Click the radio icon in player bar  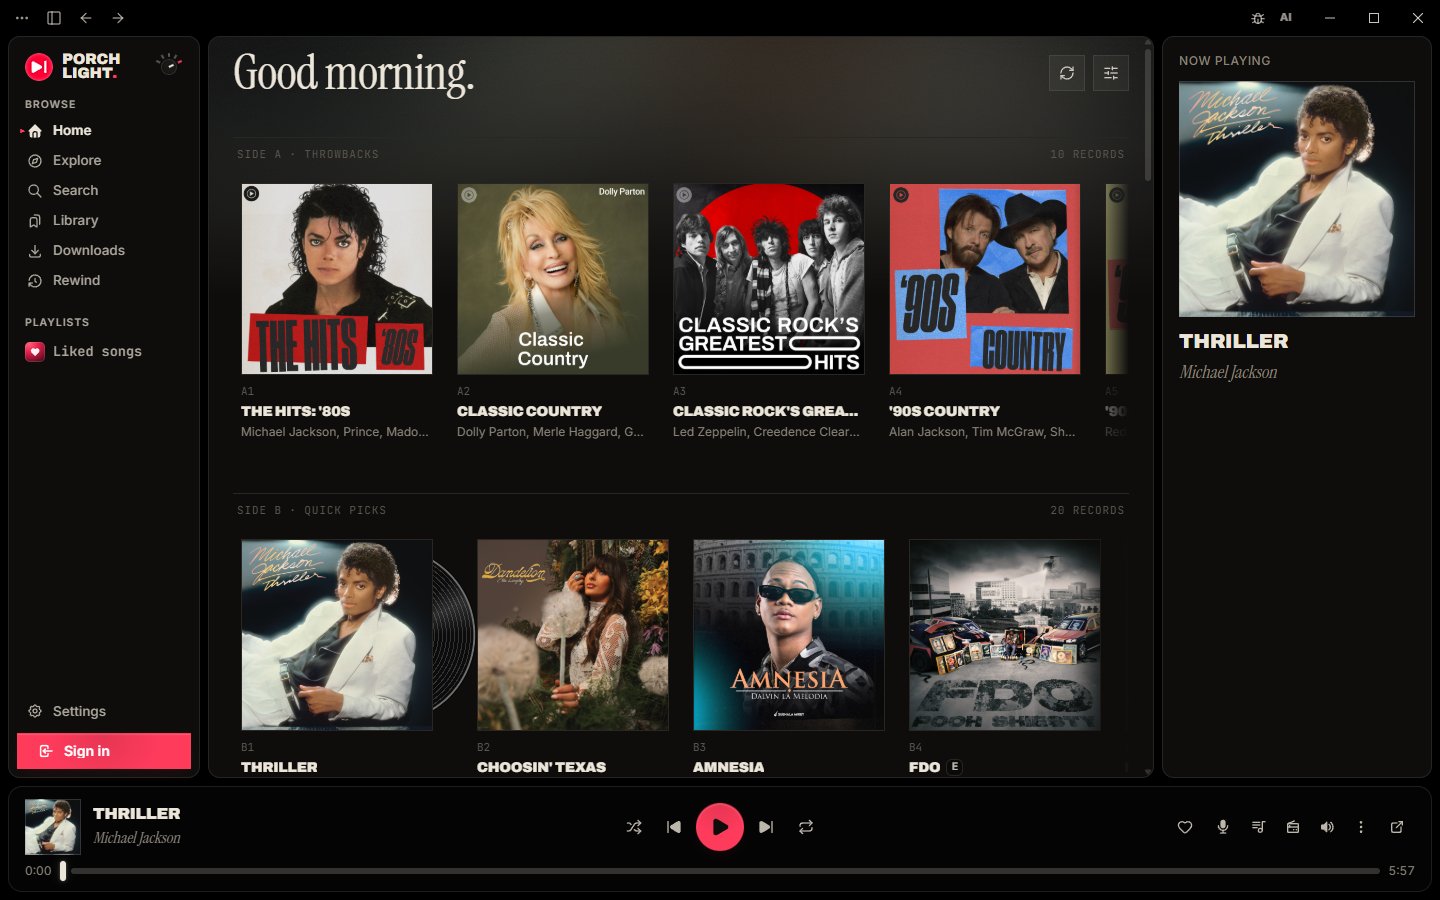[x=1293, y=827]
